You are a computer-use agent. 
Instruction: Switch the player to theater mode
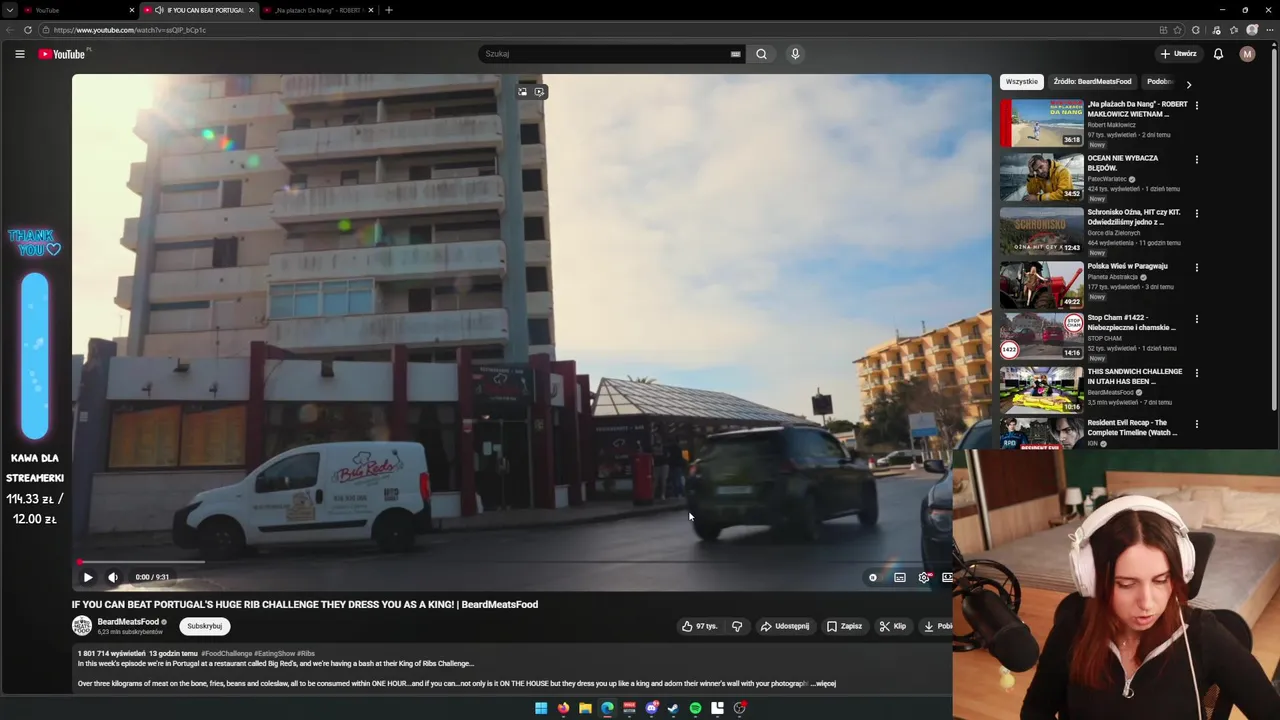tap(946, 577)
